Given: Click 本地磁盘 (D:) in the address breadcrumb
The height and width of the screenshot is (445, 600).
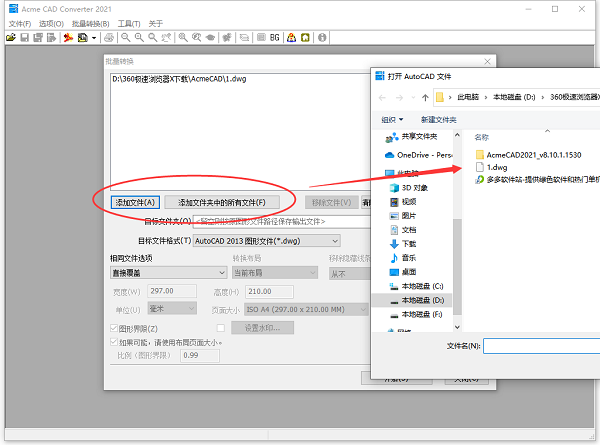Looking at the screenshot, I should (514, 97).
